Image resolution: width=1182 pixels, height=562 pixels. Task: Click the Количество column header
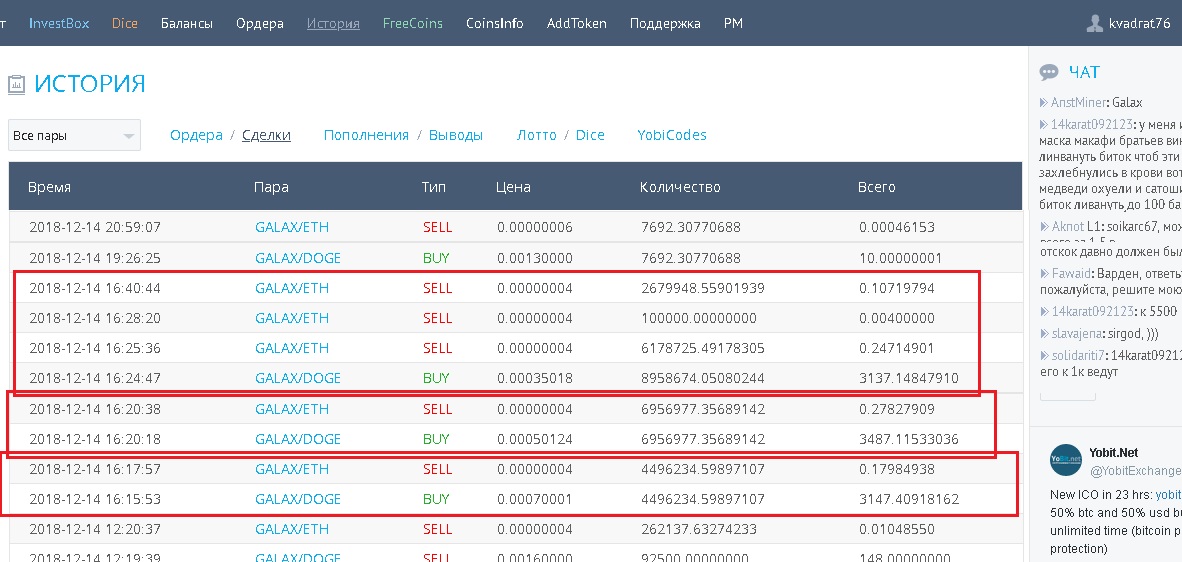pyautogui.click(x=680, y=187)
